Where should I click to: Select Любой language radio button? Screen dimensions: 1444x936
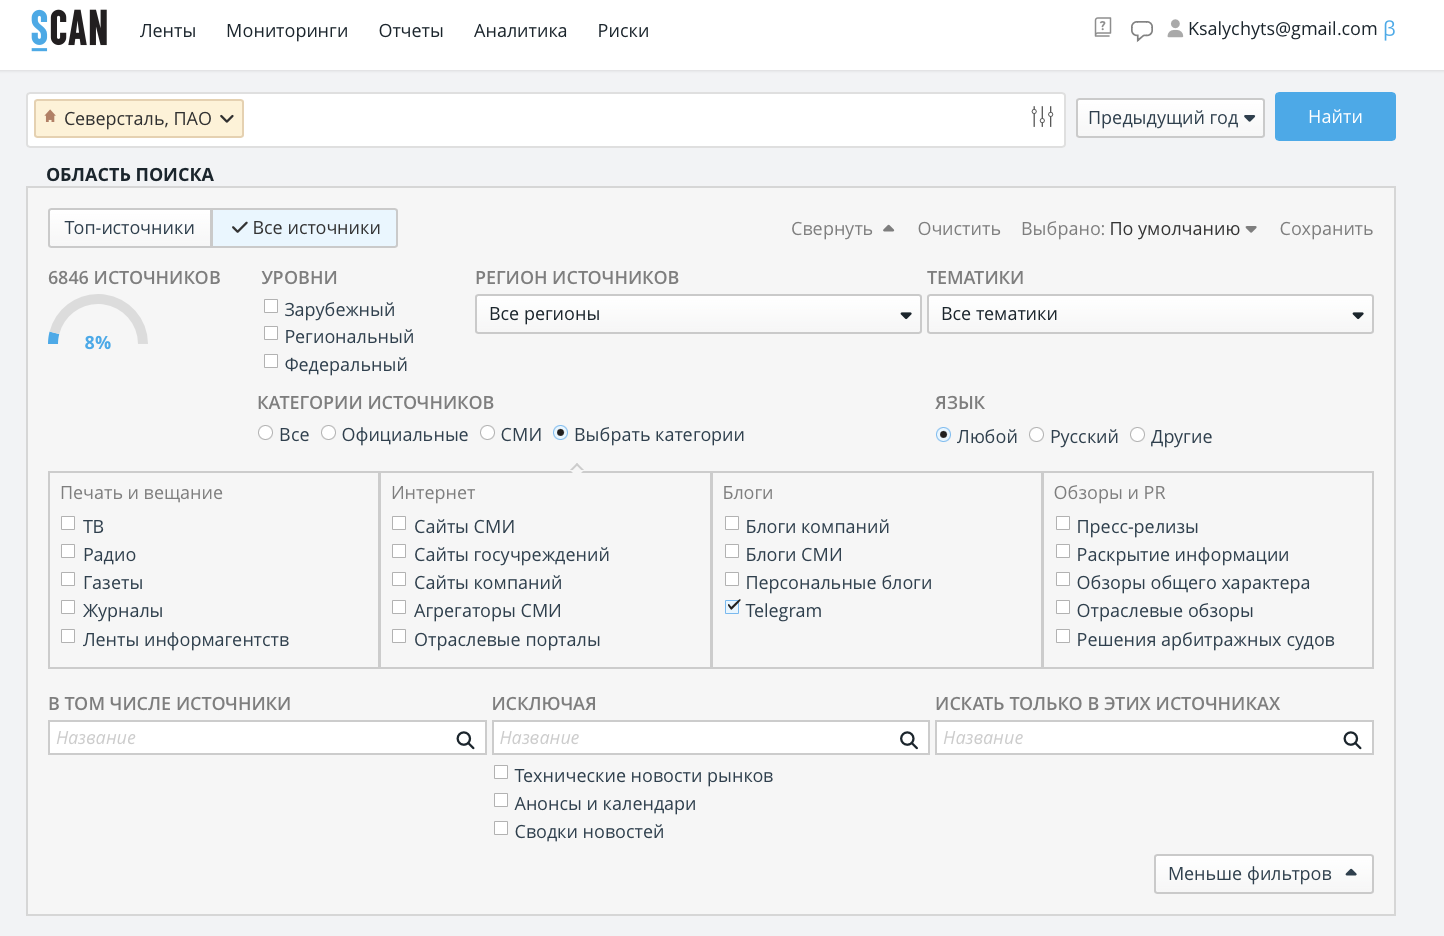pyautogui.click(x=943, y=435)
